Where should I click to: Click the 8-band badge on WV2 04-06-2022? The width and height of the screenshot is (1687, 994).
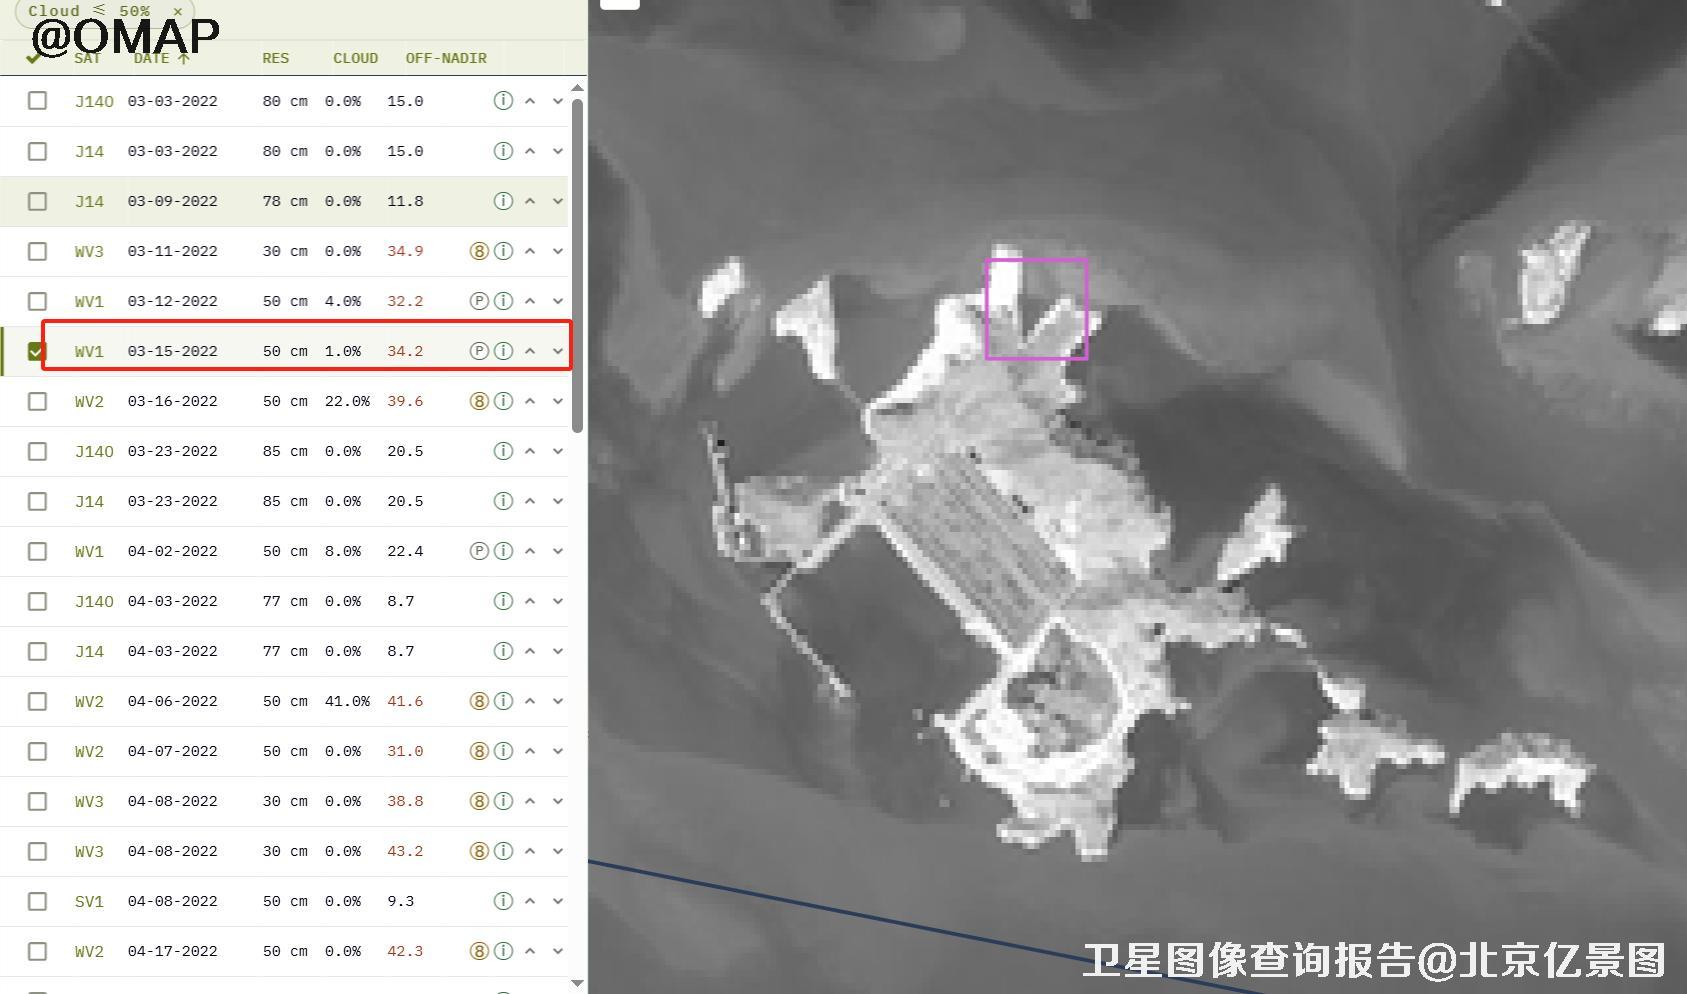pos(479,701)
